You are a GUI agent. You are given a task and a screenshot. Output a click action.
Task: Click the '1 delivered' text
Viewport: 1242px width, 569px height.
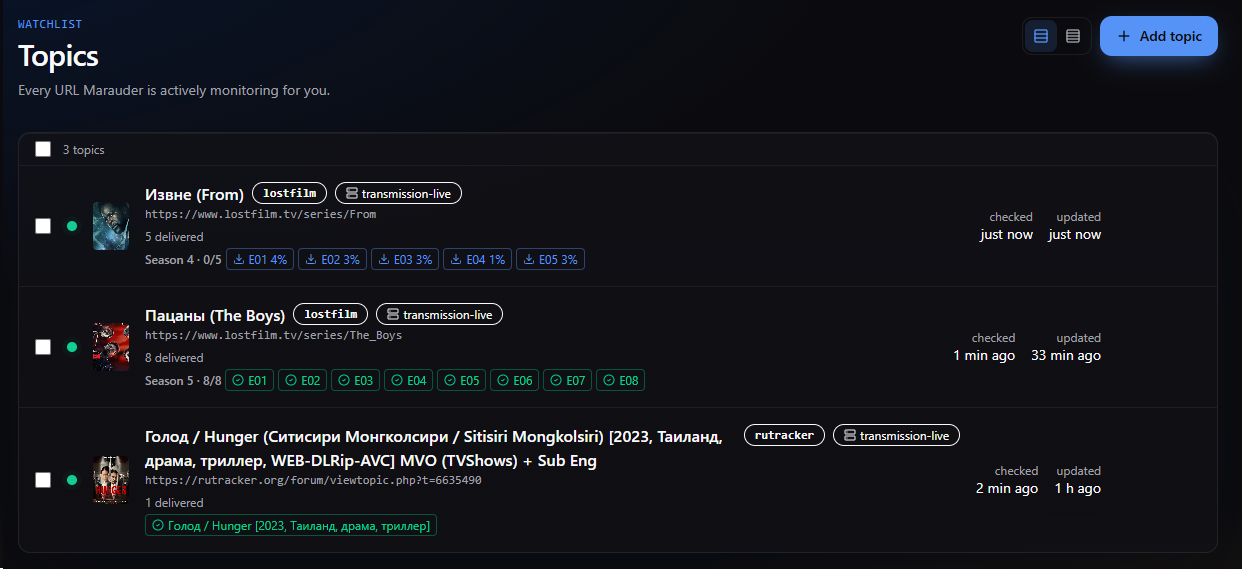[174, 503]
